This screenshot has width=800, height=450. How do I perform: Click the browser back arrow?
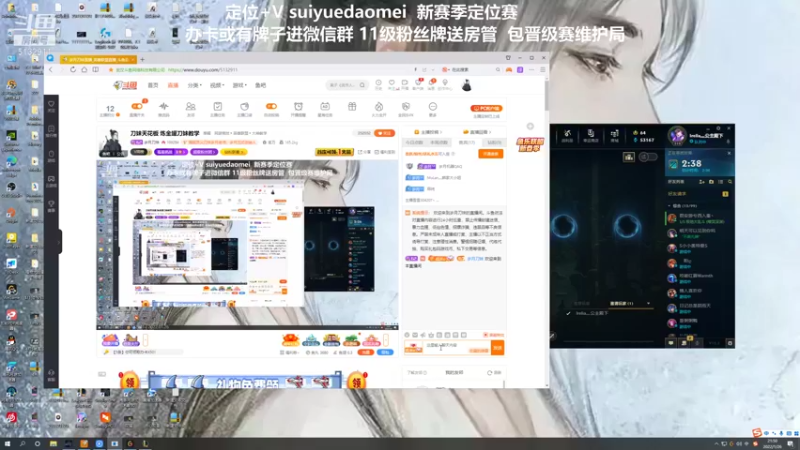point(51,69)
